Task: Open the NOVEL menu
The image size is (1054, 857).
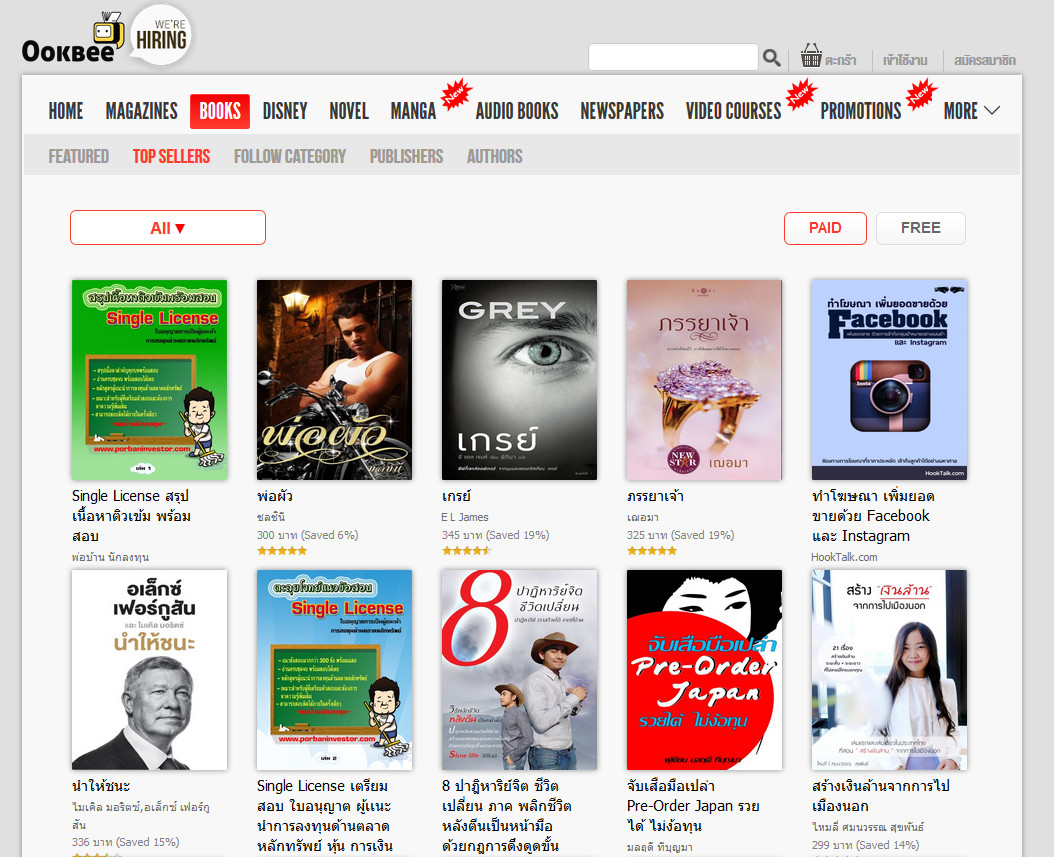Action: [x=349, y=111]
